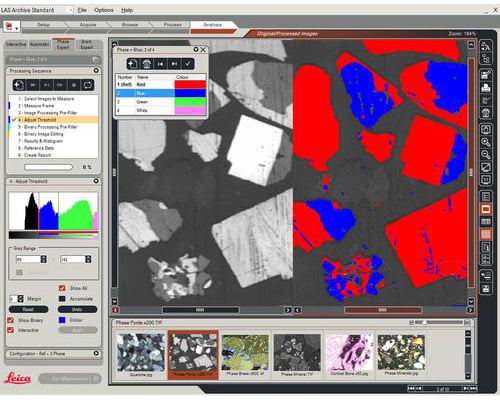Click the lower Grey Range input field

click(28, 259)
